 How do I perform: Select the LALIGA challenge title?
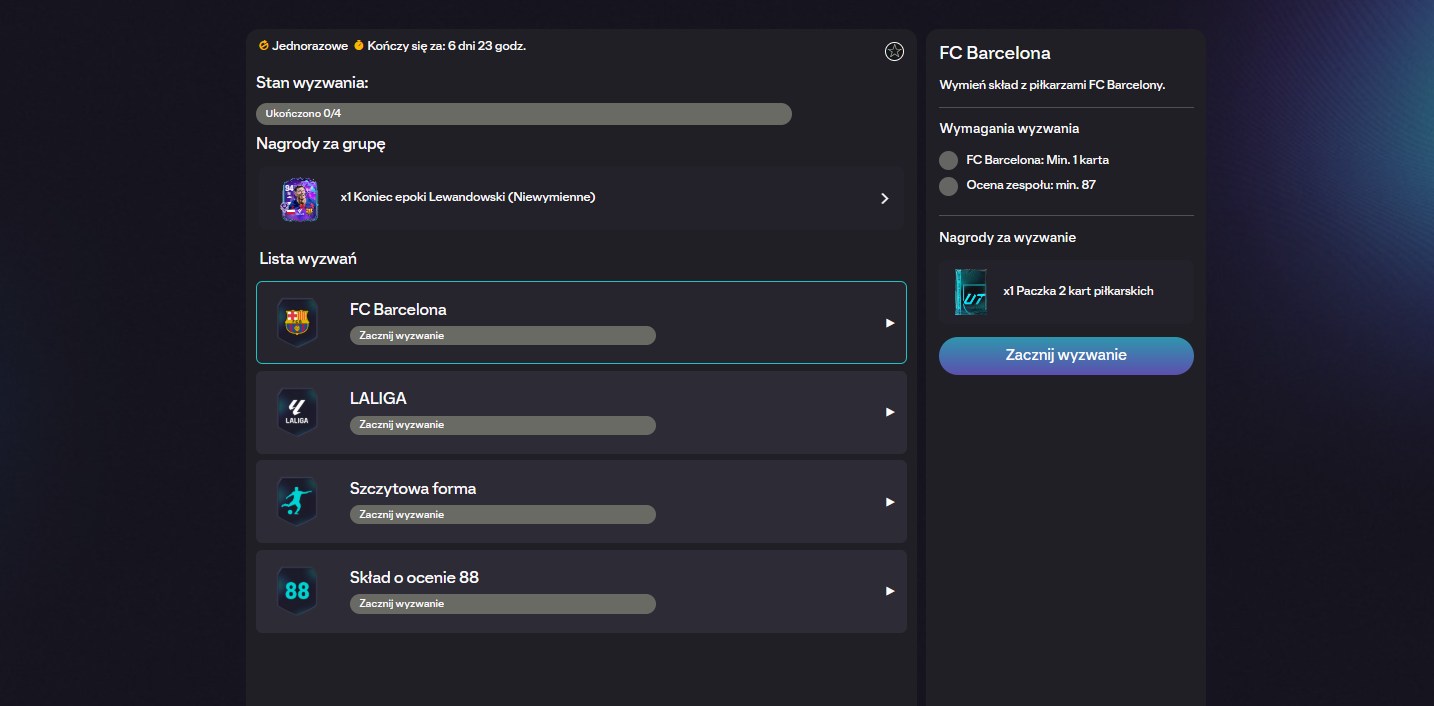(x=378, y=398)
